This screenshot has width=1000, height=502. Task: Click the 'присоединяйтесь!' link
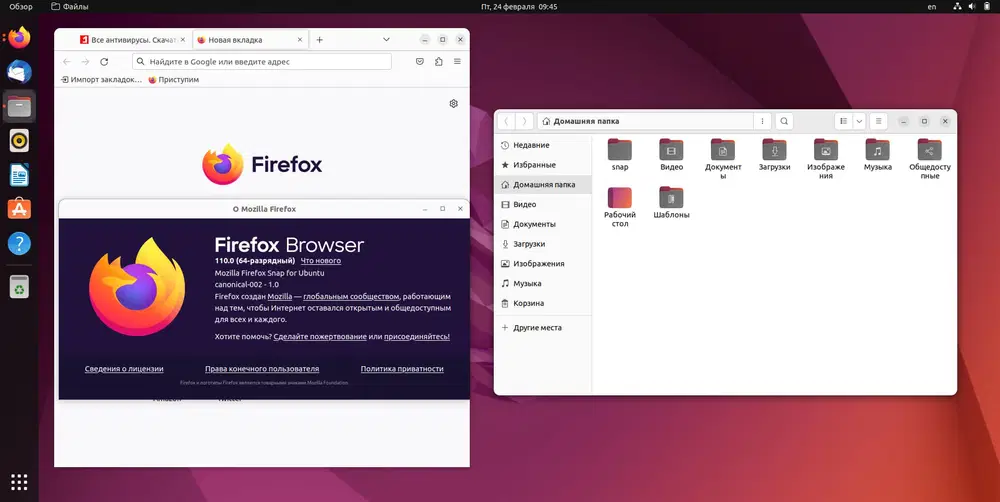416,337
